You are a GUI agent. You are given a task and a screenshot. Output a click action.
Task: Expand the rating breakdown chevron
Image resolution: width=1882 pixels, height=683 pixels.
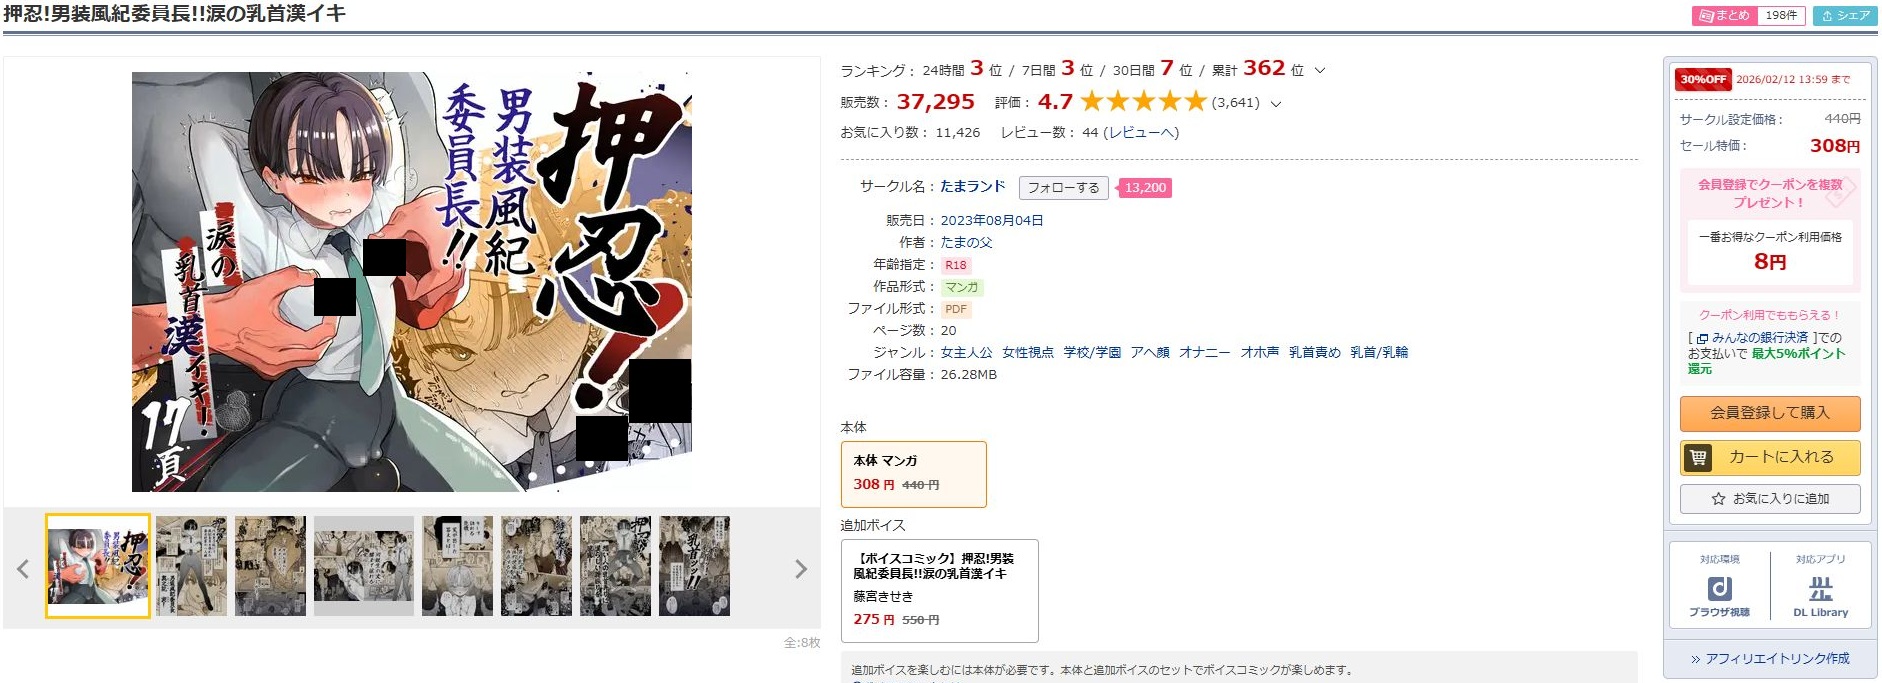coord(1275,103)
